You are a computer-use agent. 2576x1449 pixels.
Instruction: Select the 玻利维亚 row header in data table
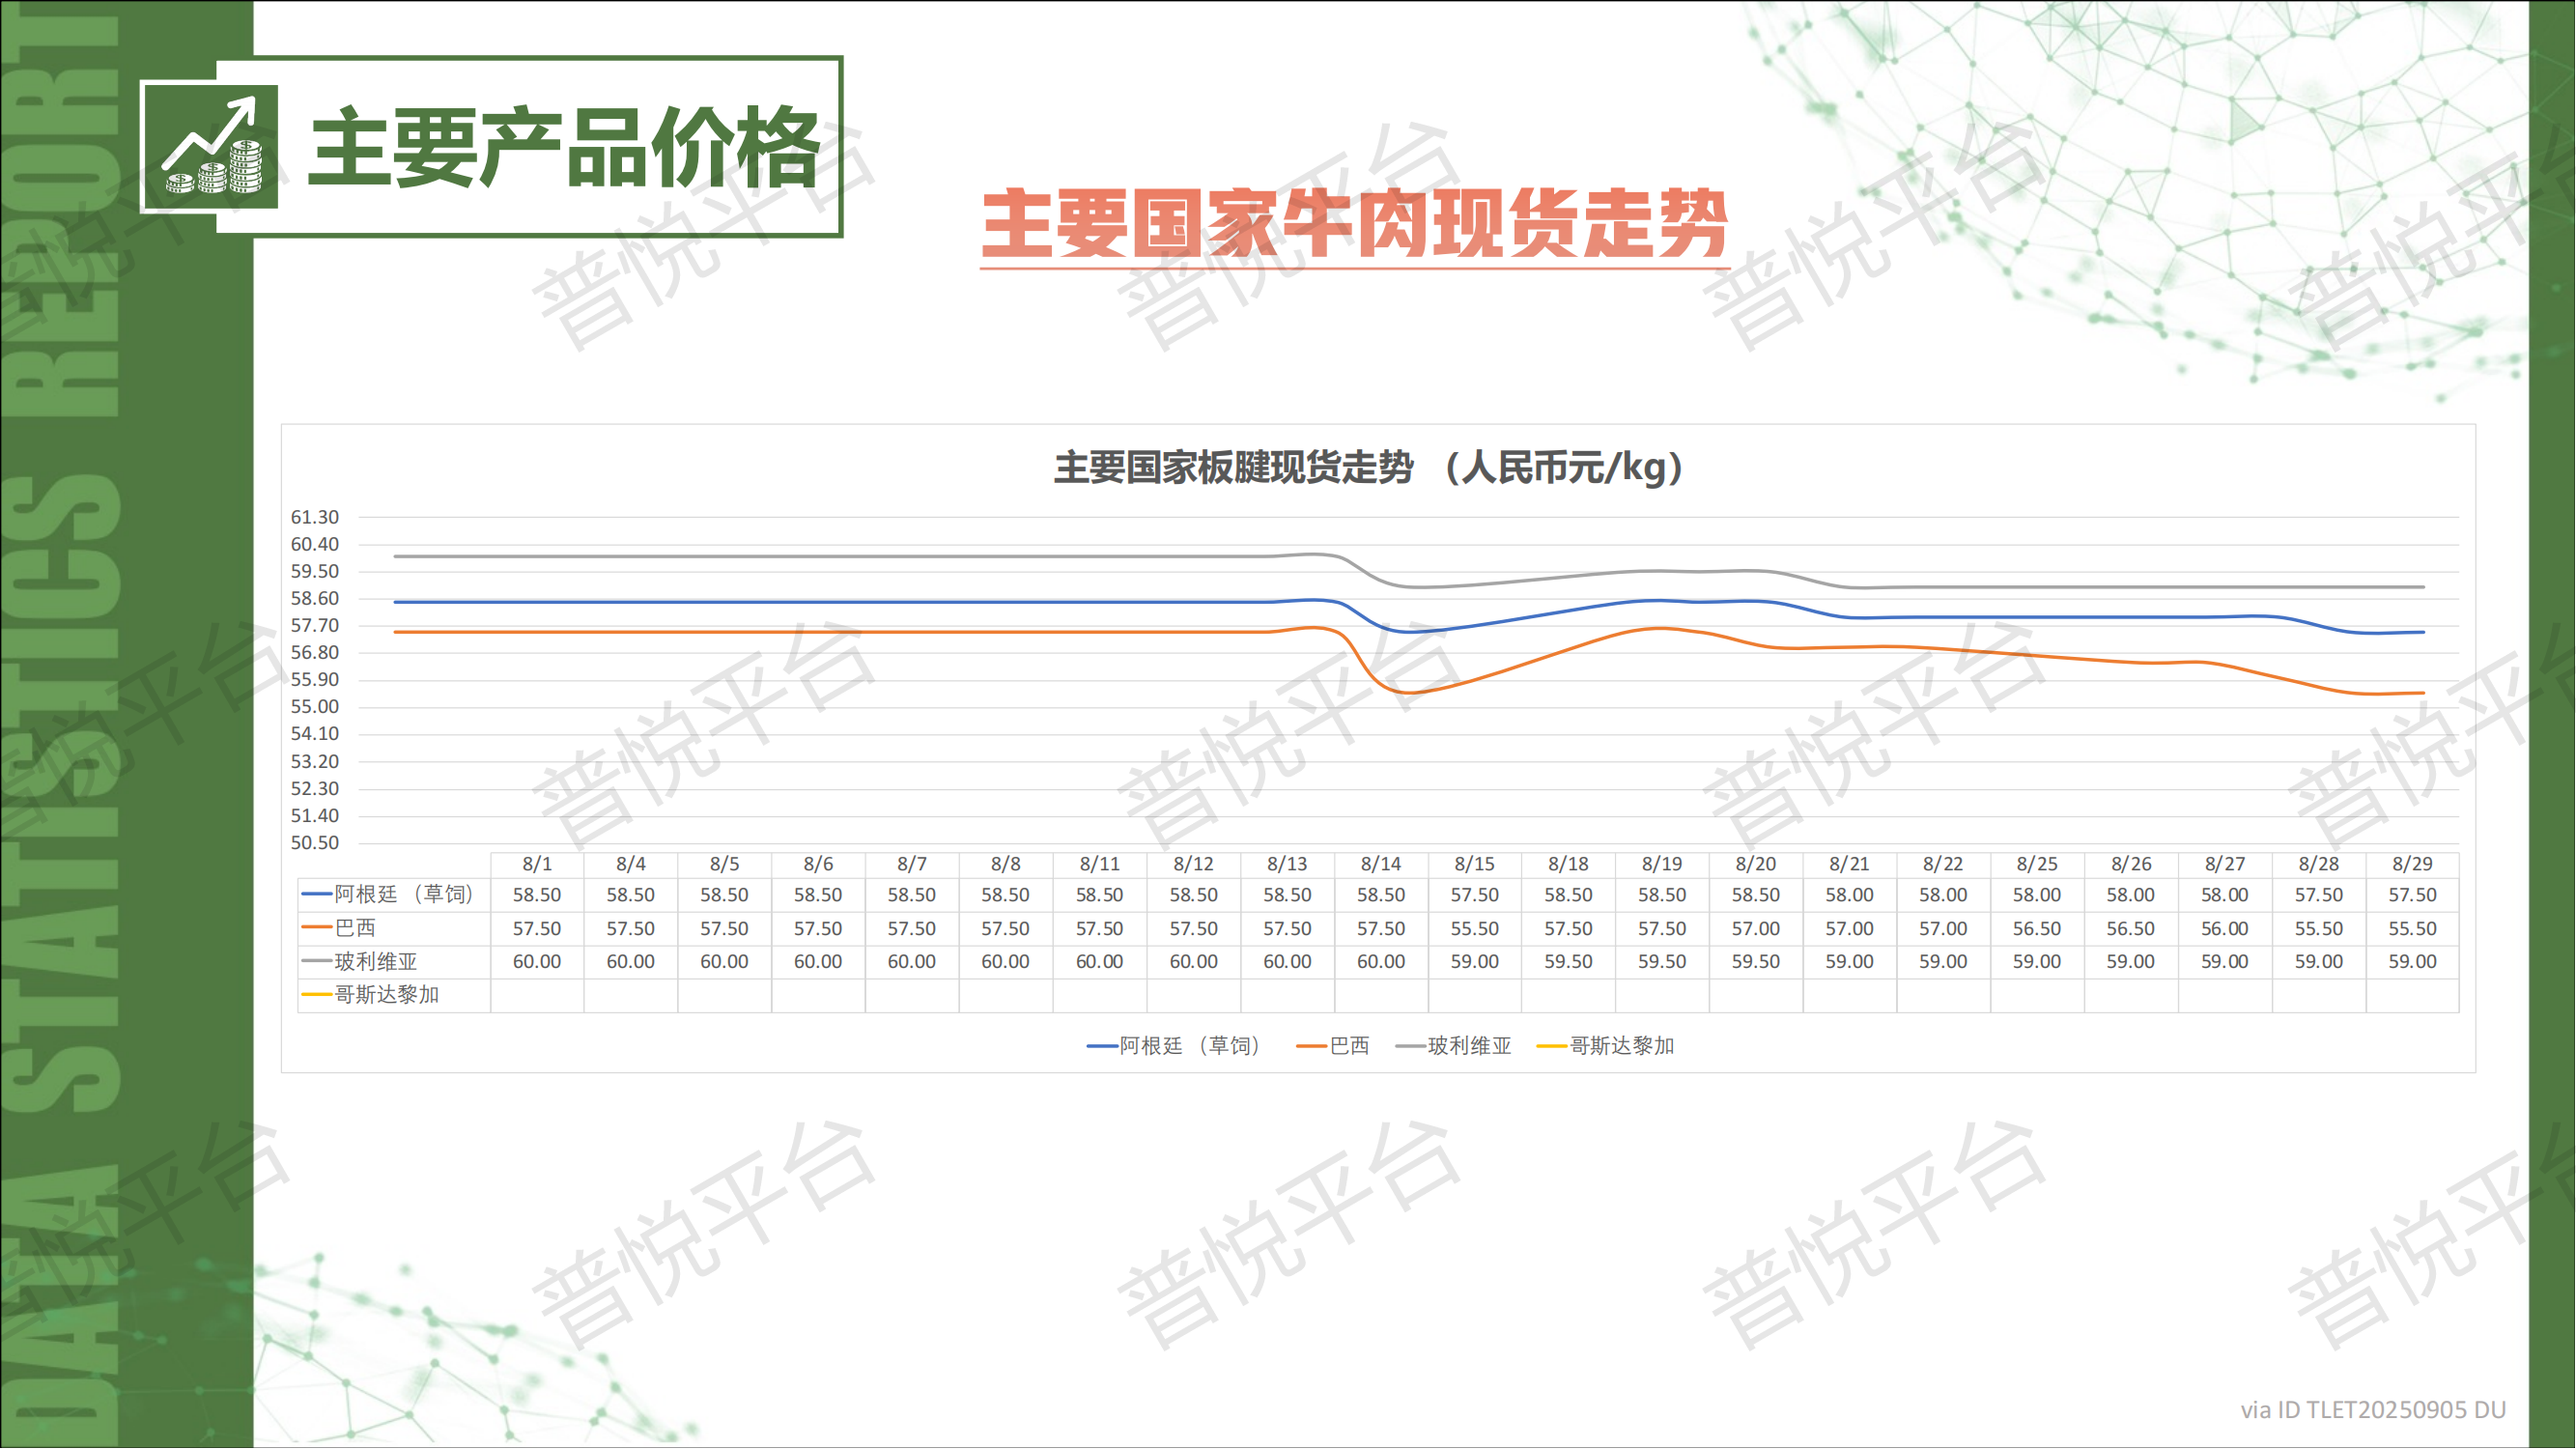(x=374, y=962)
